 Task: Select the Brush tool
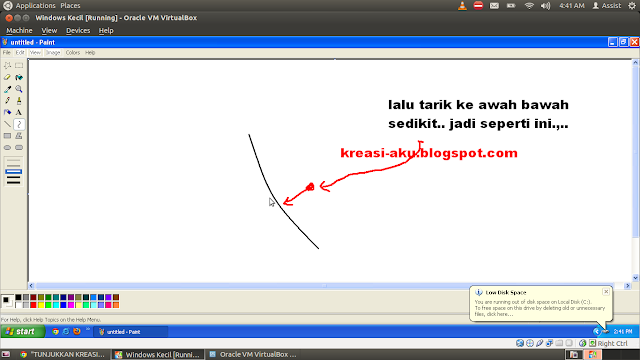pyautogui.click(x=19, y=100)
